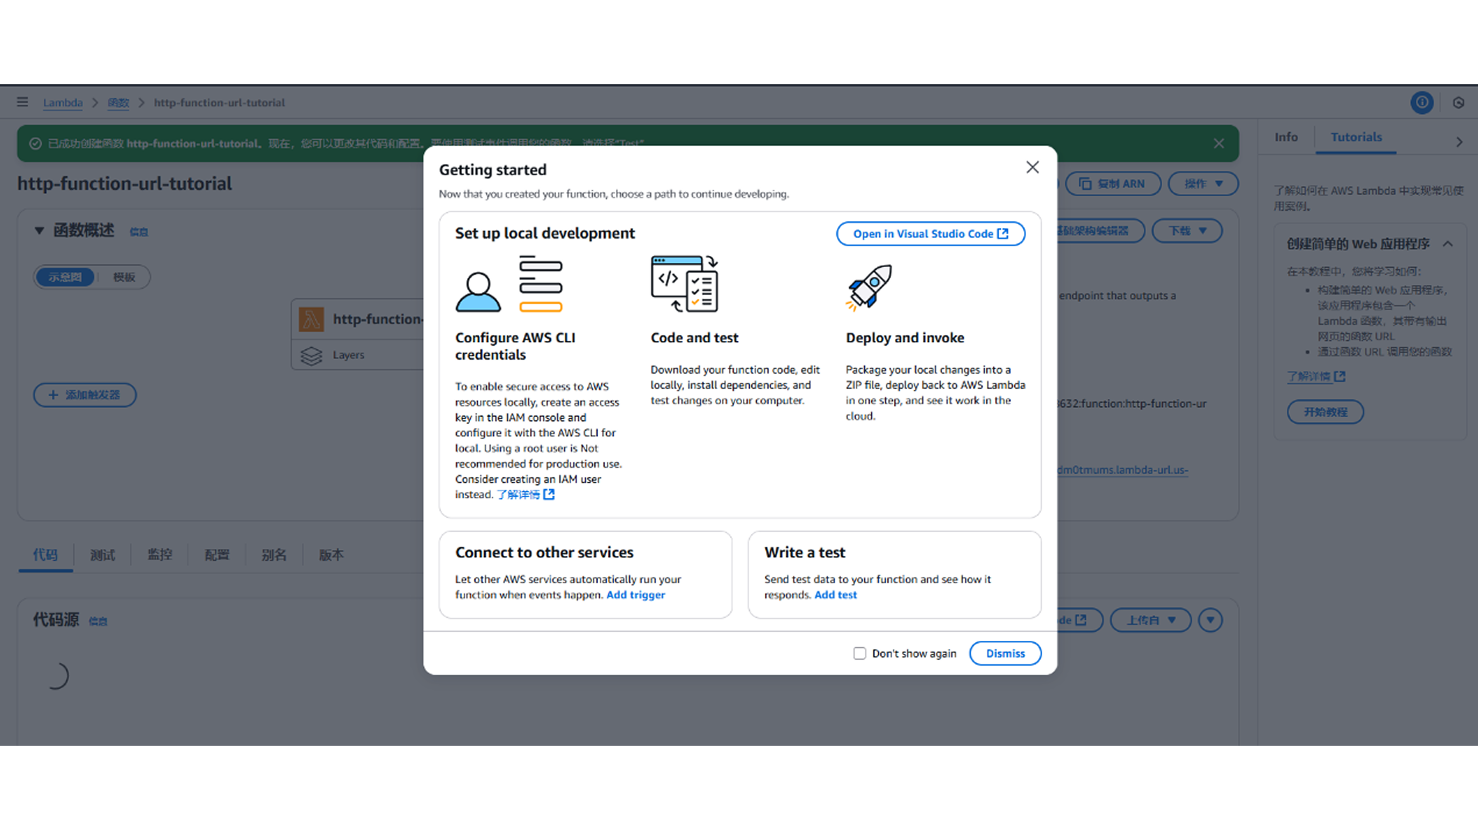
Task: Open the test tab next to code
Action: (102, 555)
